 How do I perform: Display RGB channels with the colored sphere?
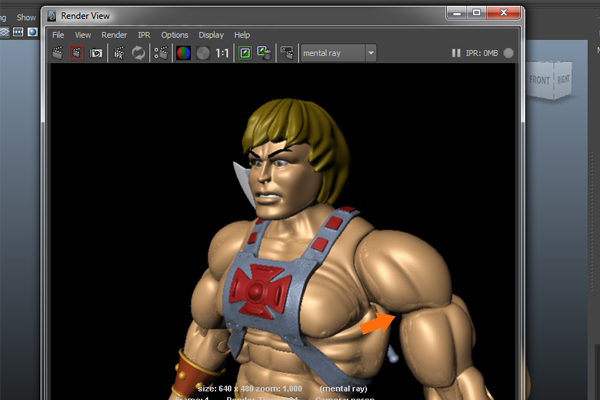183,53
